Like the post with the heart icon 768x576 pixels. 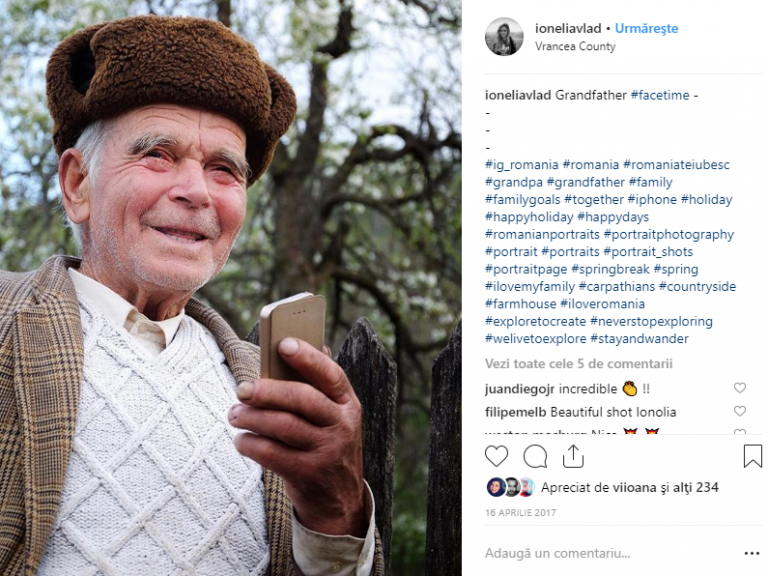click(x=496, y=456)
